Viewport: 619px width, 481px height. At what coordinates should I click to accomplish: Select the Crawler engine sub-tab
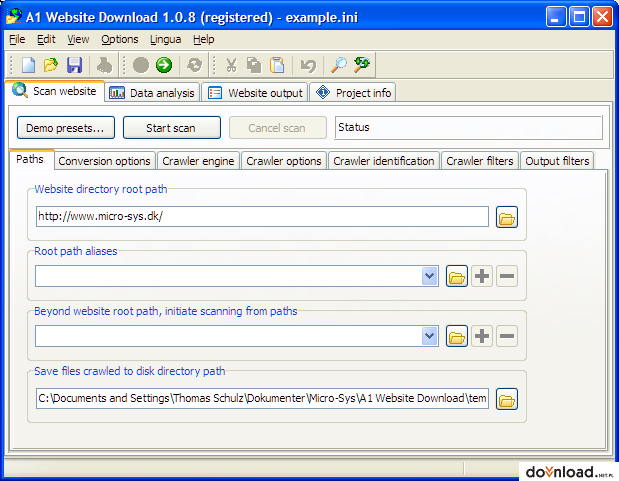tap(198, 161)
